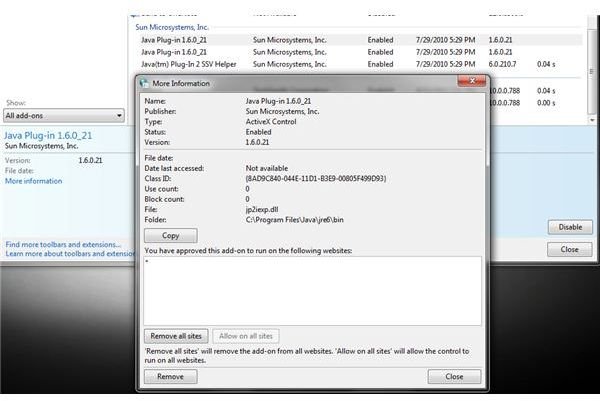
Task: Click the add-on list scrollbar down arrow
Action: tap(592, 120)
